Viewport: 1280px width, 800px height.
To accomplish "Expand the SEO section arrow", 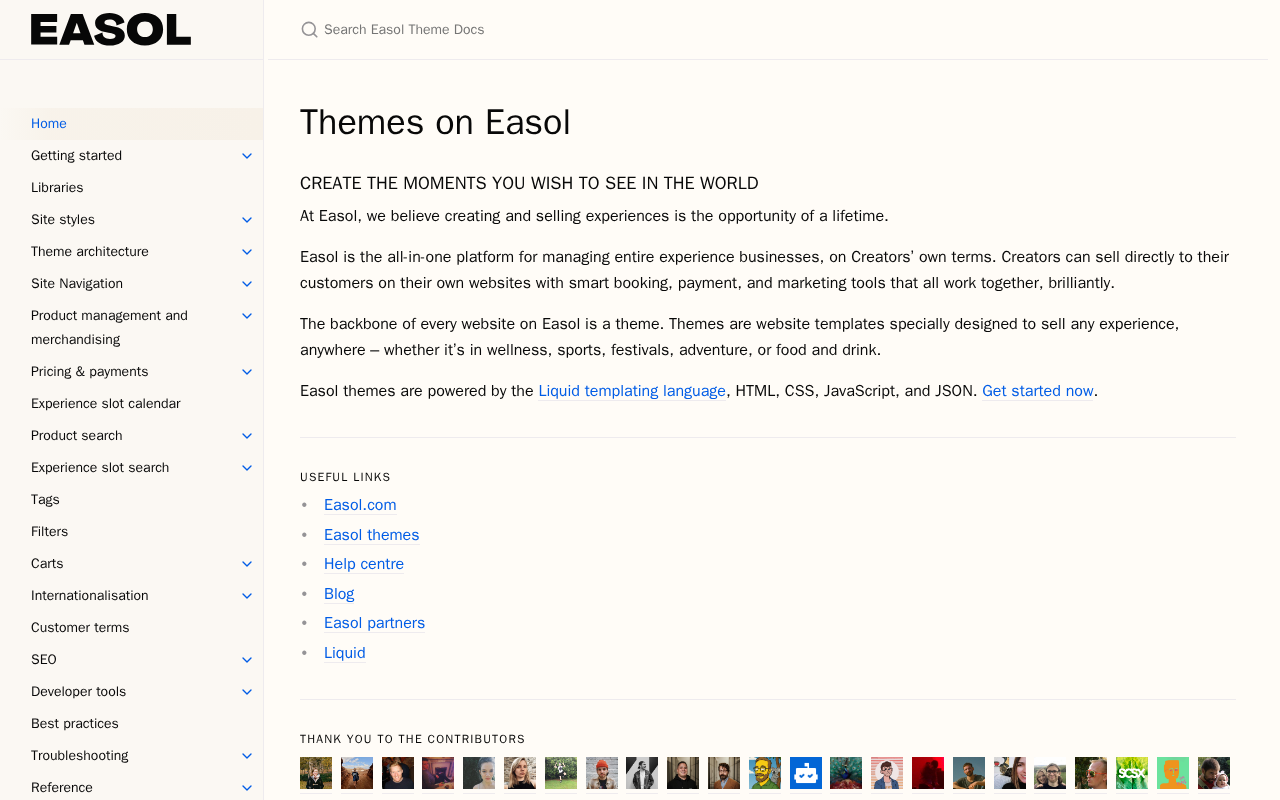I will (247, 660).
